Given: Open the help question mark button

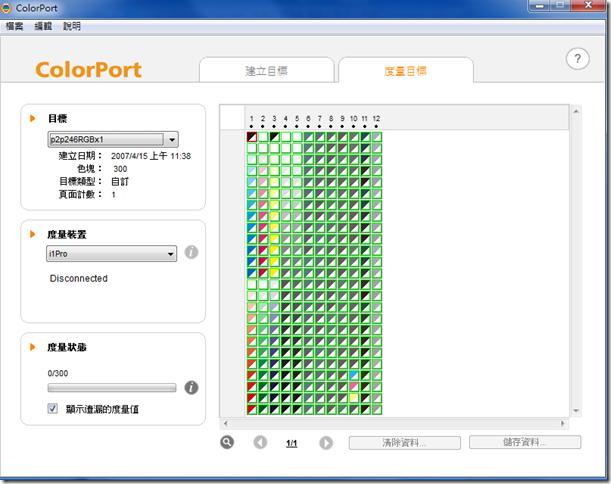Looking at the screenshot, I should [577, 59].
